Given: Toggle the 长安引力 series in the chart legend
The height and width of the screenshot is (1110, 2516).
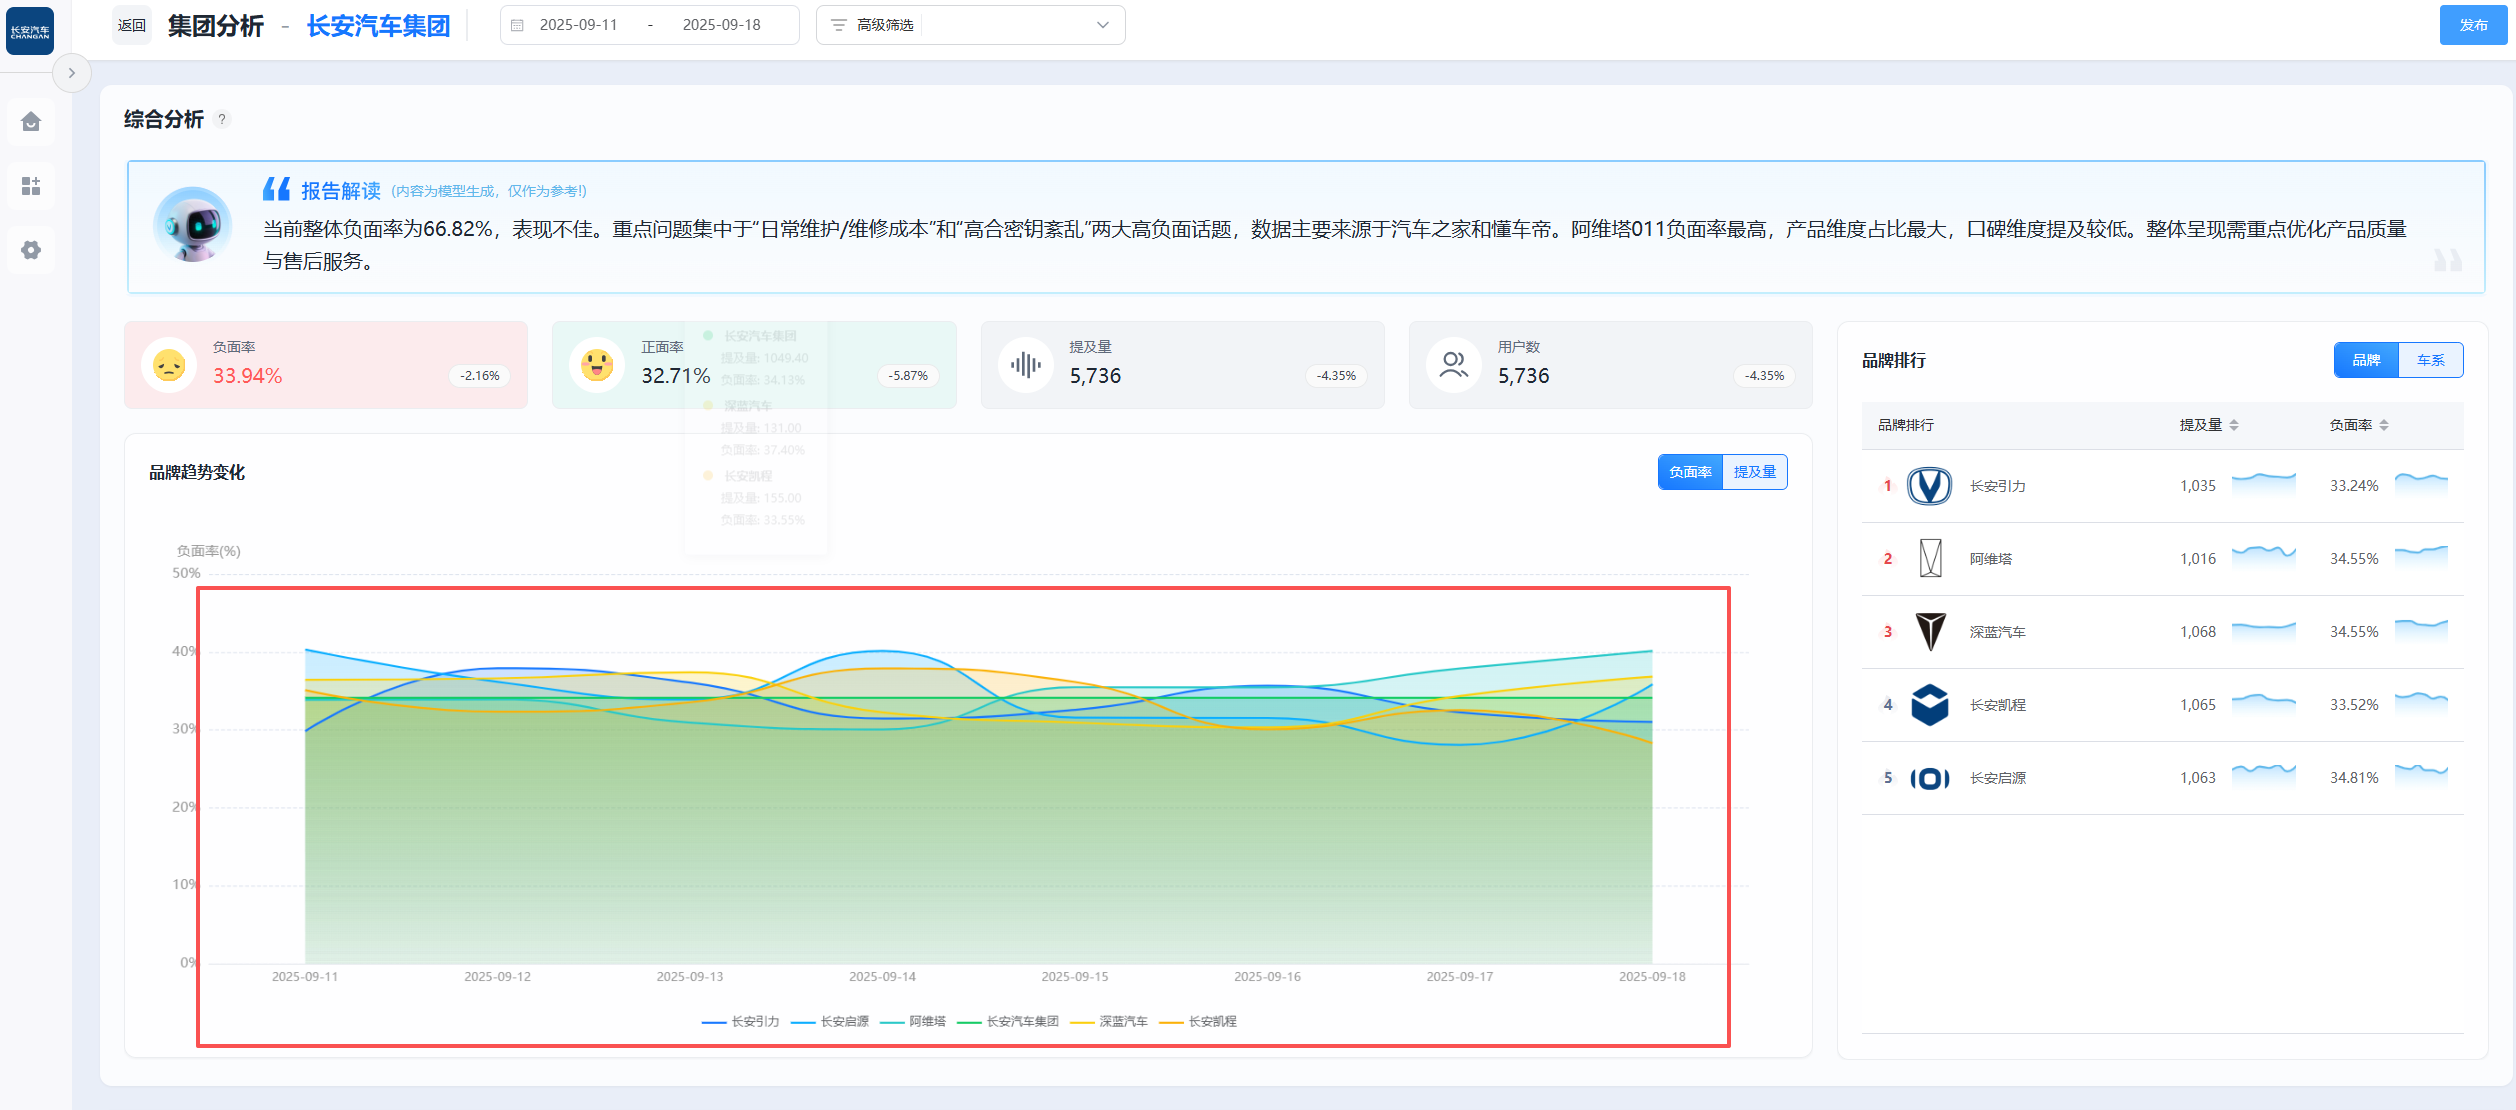Looking at the screenshot, I should 741,1022.
